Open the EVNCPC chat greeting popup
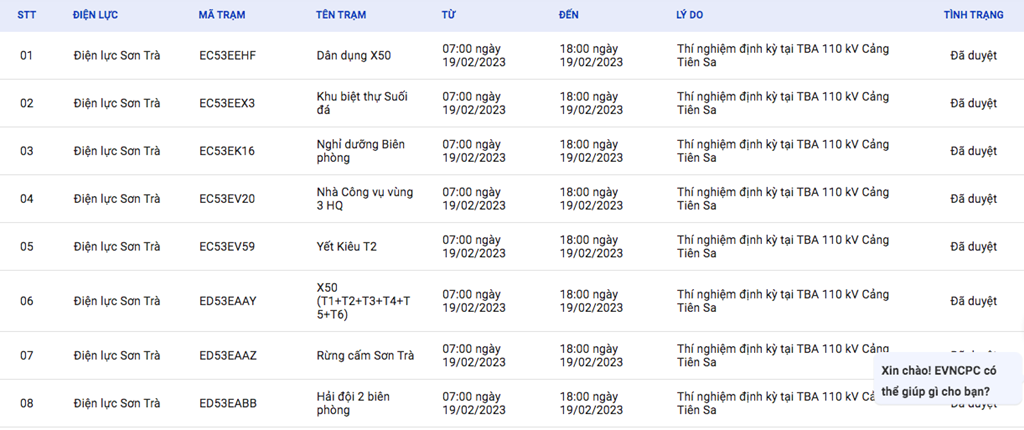The height and width of the screenshot is (430, 1024). pyautogui.click(x=948, y=381)
